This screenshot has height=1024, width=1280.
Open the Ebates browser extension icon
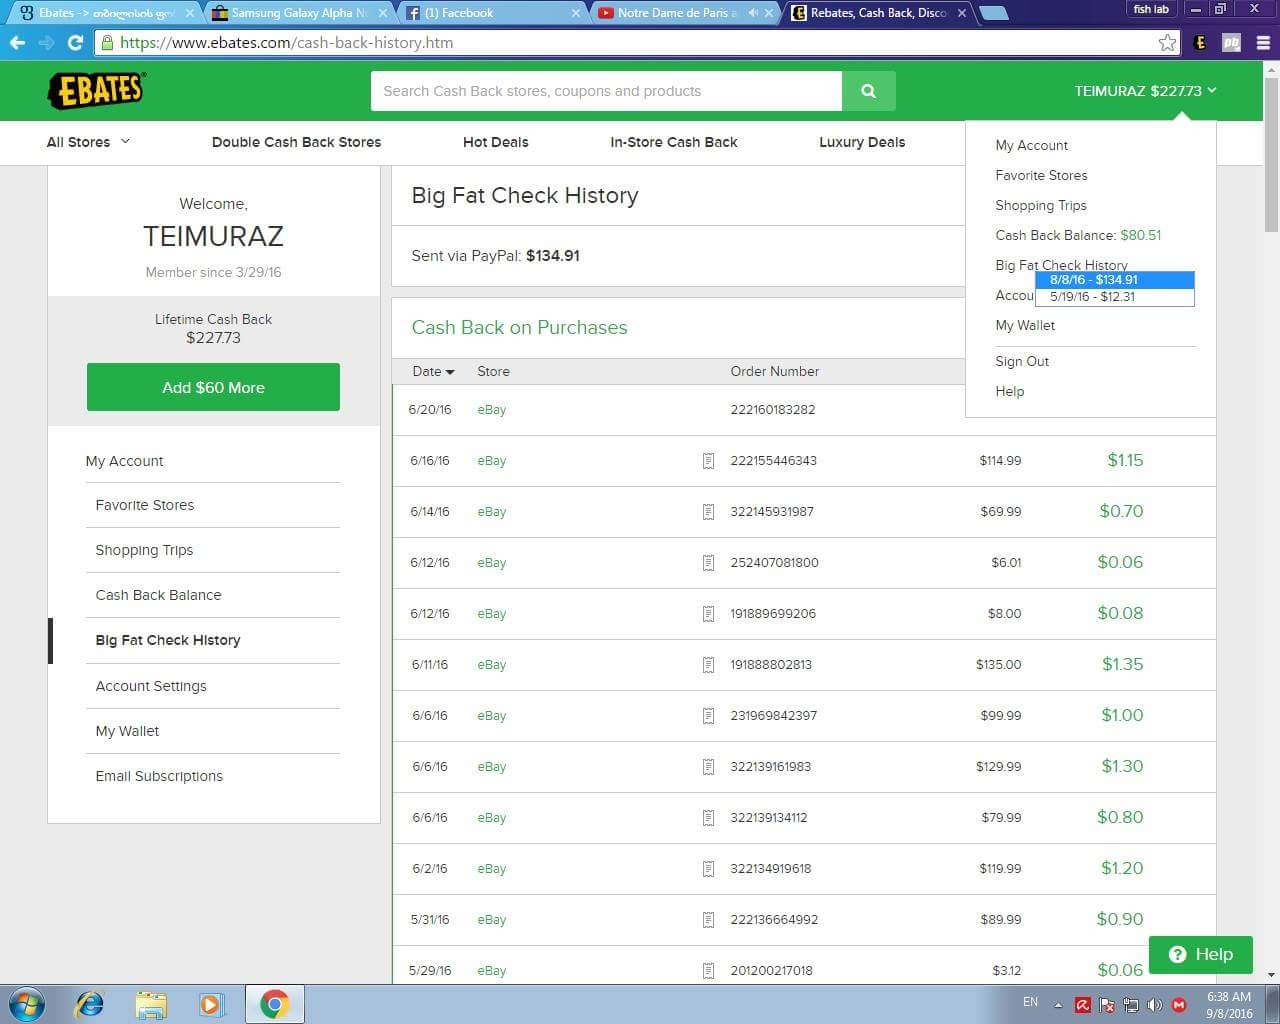(x=1200, y=43)
